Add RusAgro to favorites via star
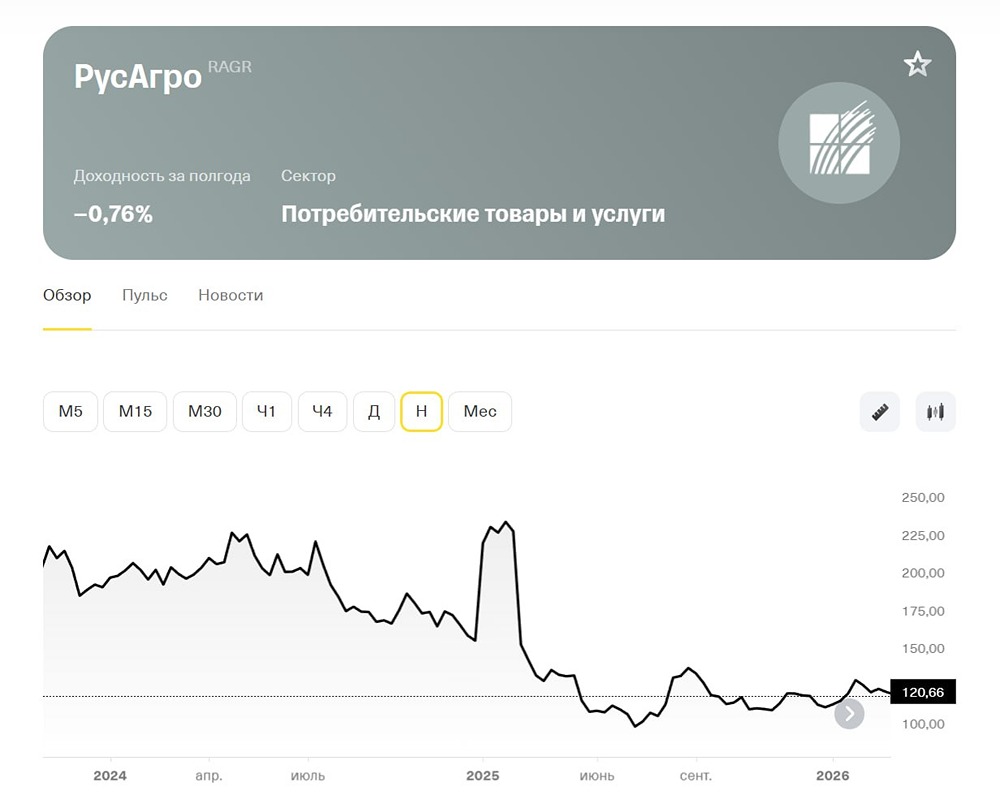 point(917,64)
